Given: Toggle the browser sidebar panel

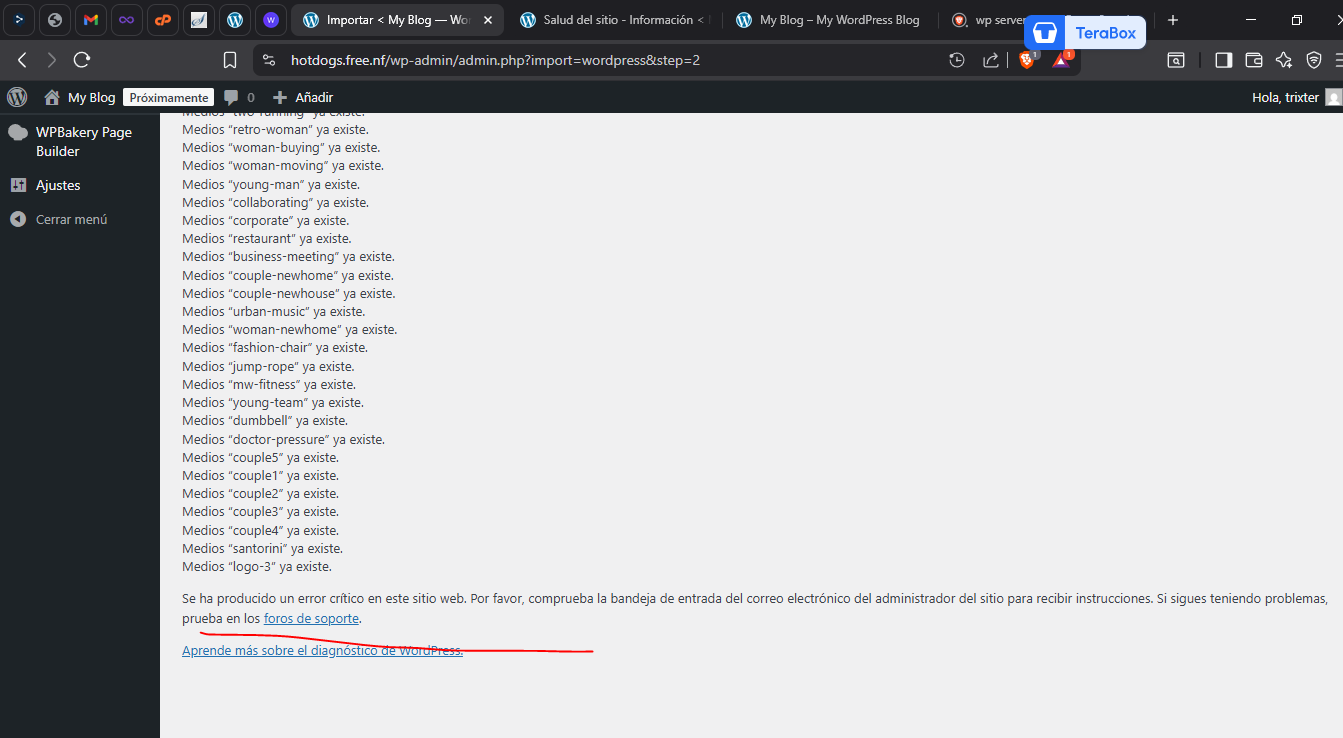Looking at the screenshot, I should point(1223,60).
